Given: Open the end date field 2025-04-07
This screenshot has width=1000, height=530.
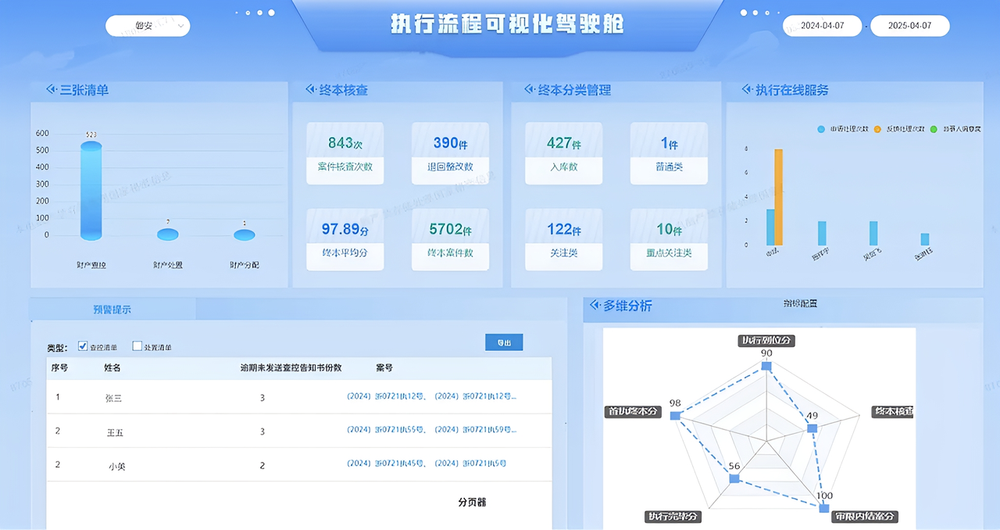Looking at the screenshot, I should [910, 26].
